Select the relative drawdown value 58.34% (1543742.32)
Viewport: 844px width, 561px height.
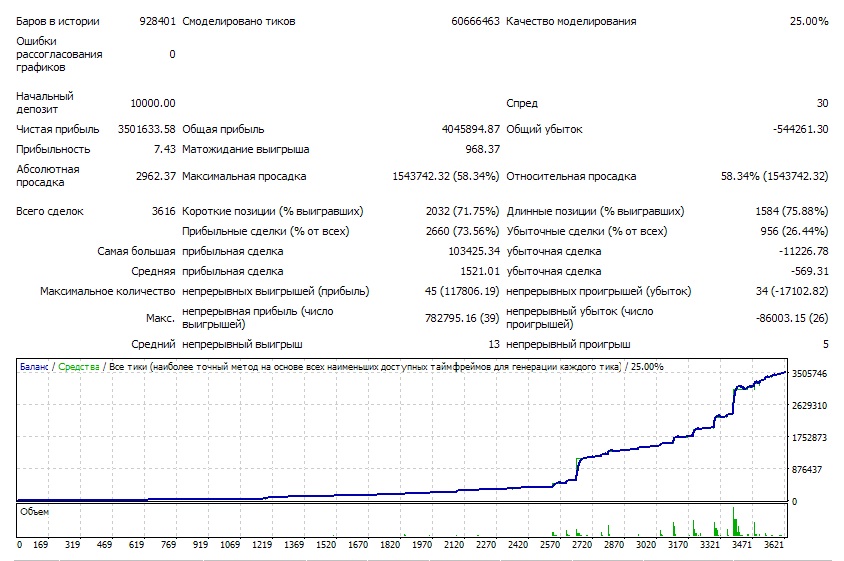[775, 176]
